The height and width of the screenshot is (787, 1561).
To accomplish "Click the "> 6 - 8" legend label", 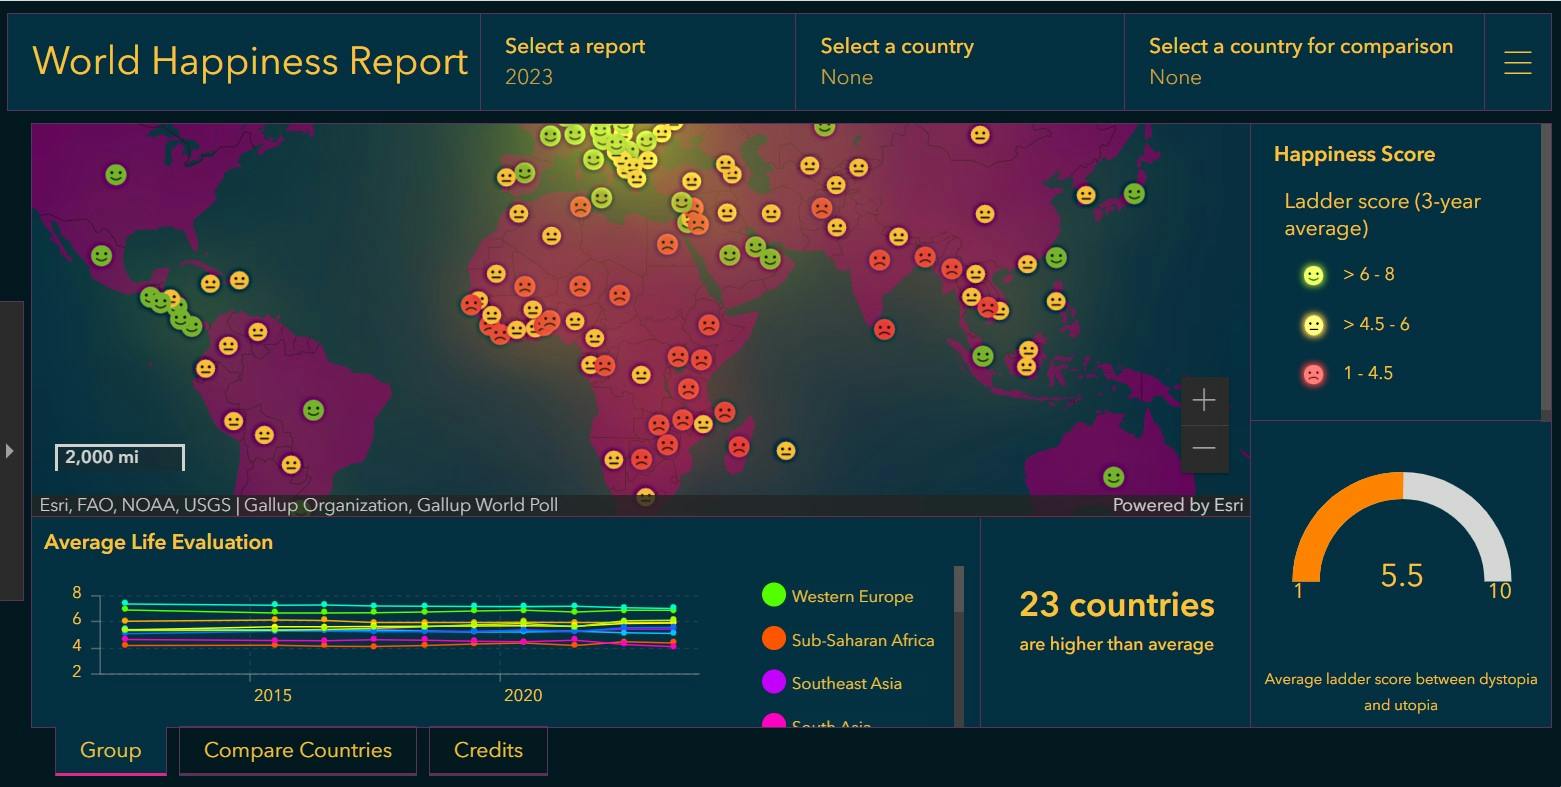I will pos(1370,274).
